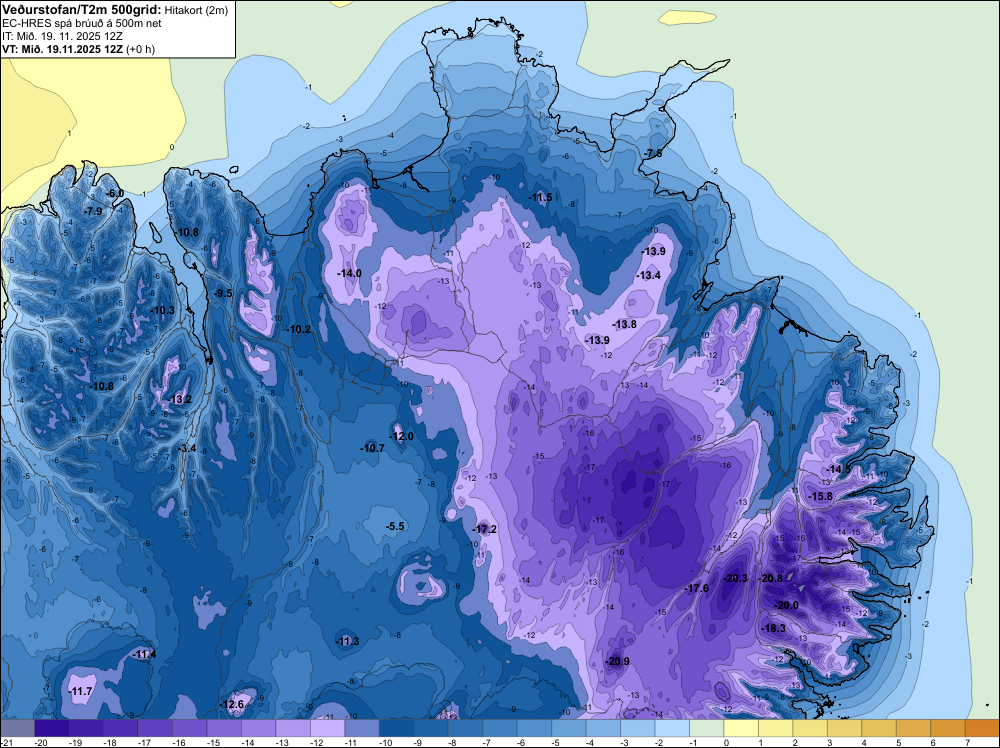Select the -13.4 temperature label

tap(649, 276)
